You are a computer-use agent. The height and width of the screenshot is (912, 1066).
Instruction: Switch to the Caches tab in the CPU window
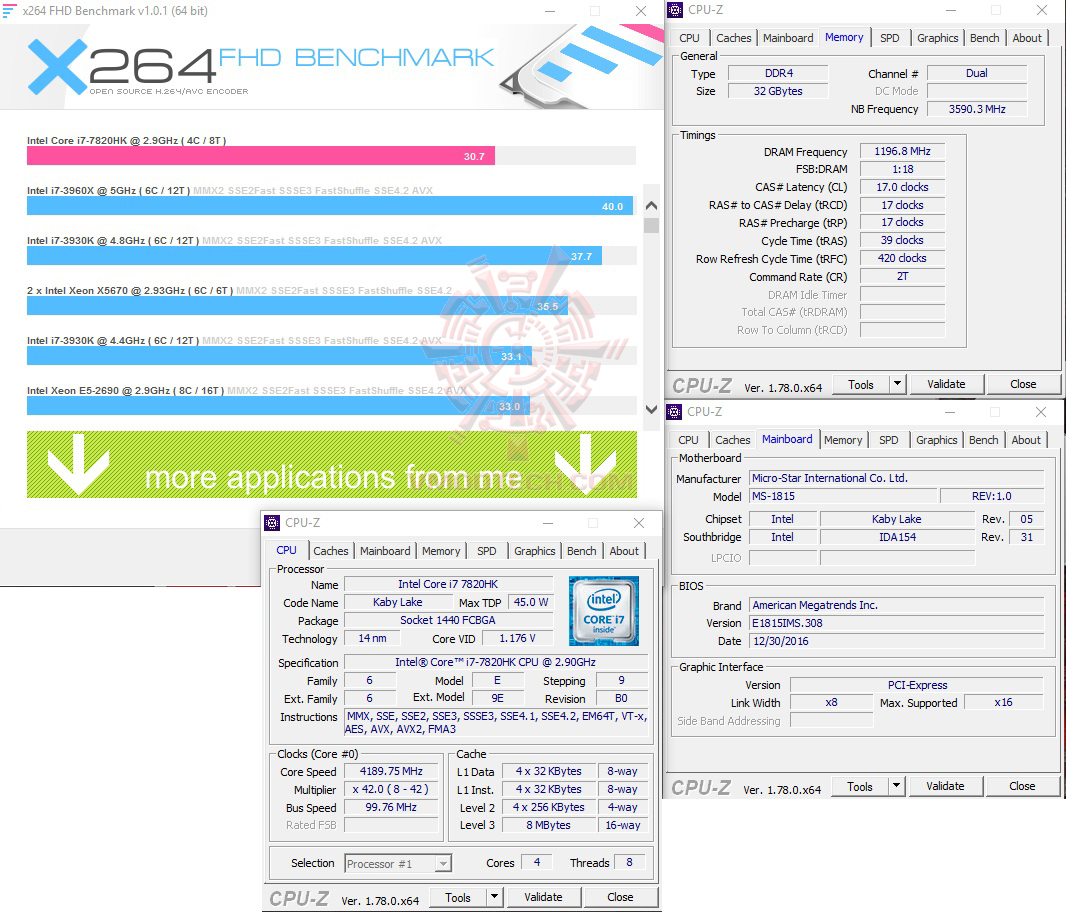[331, 550]
